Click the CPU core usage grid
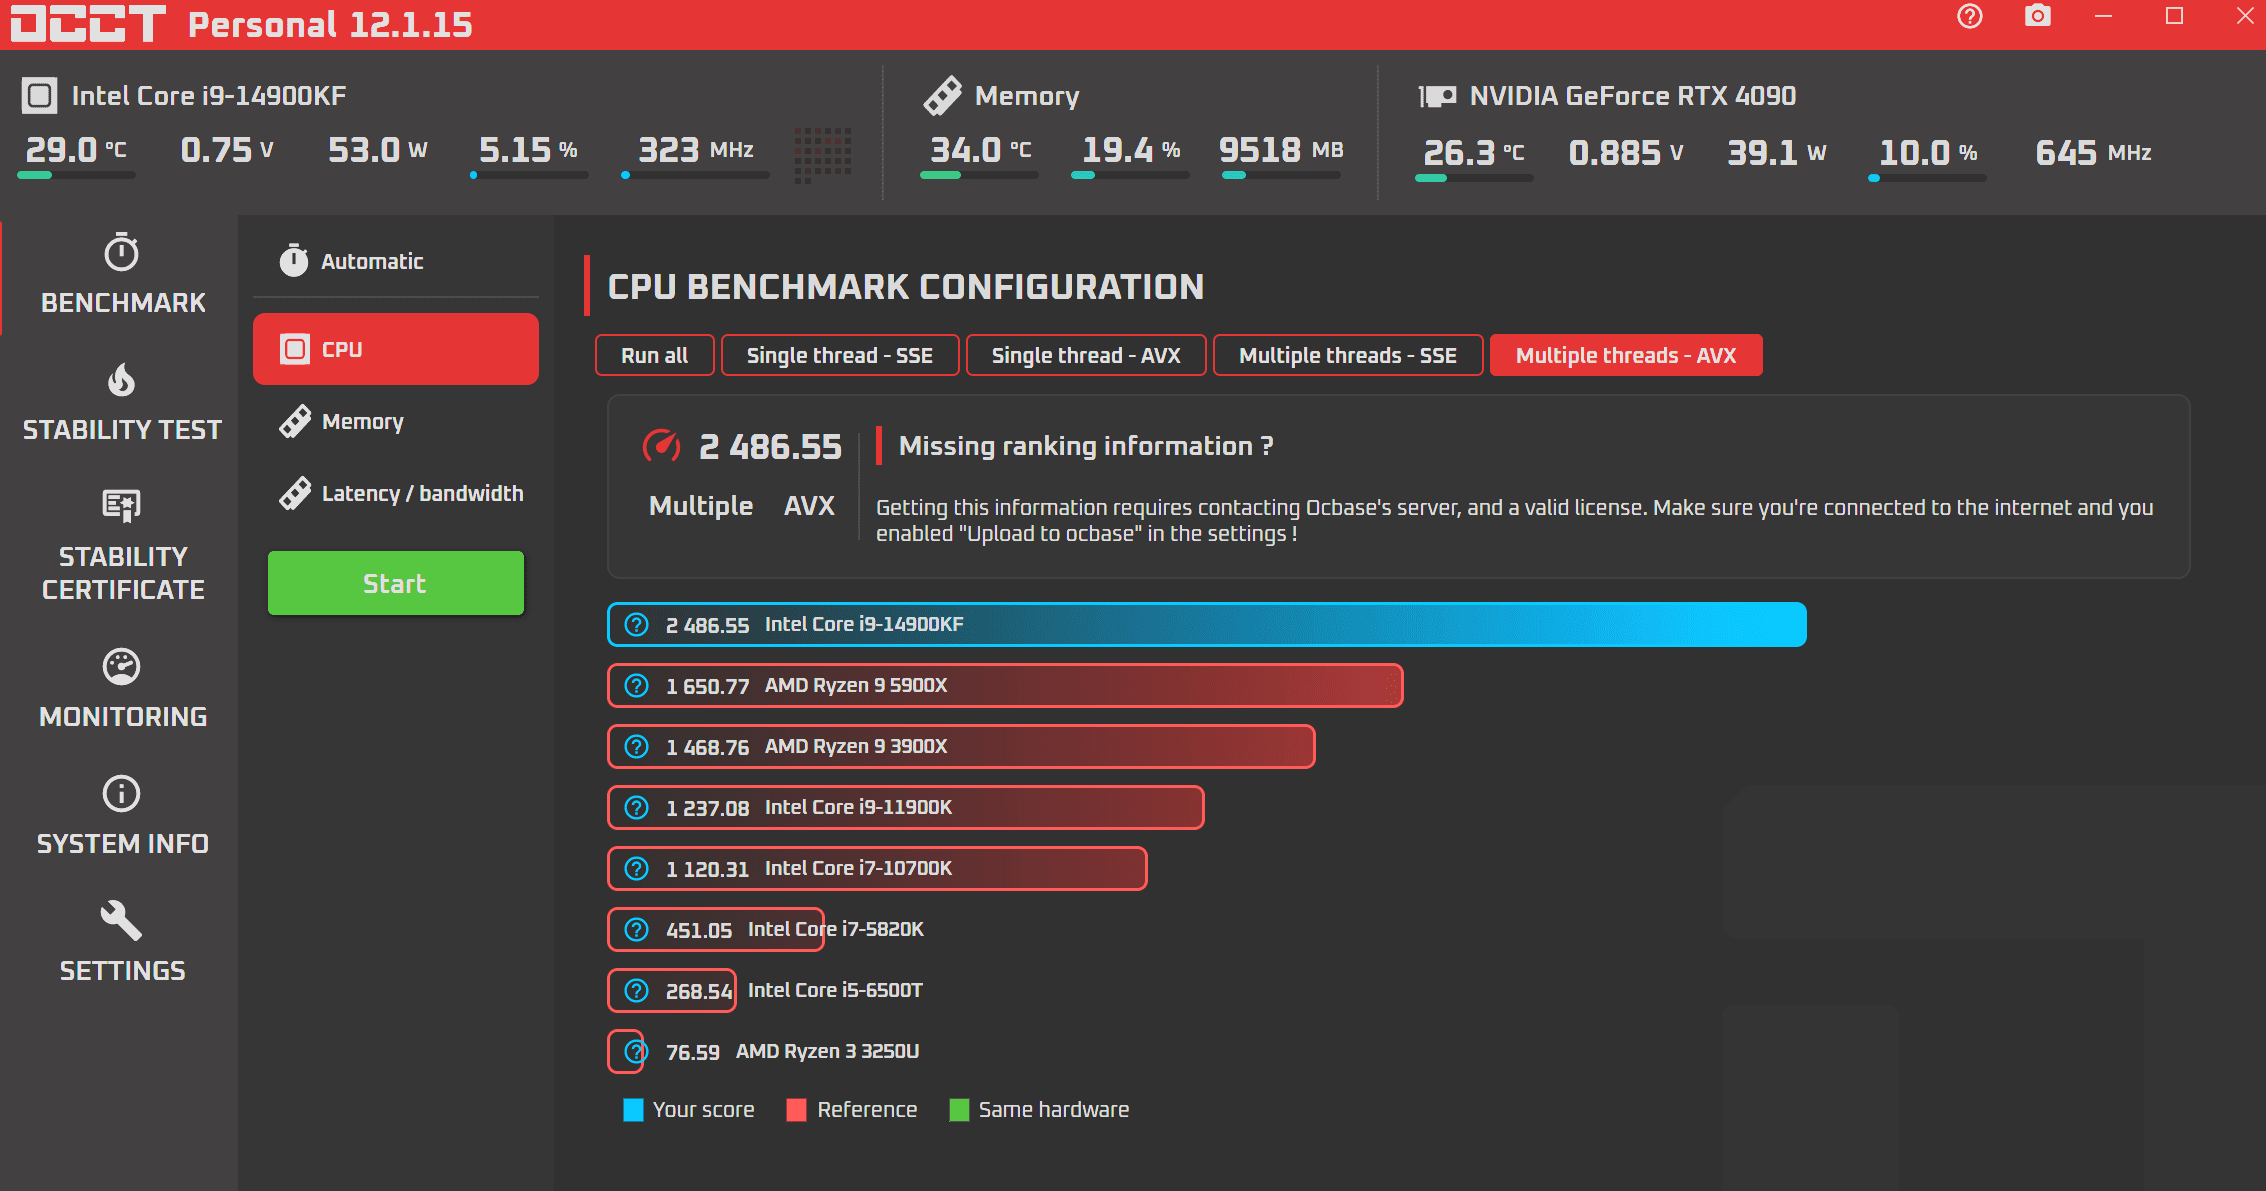This screenshot has width=2266, height=1191. [x=822, y=155]
